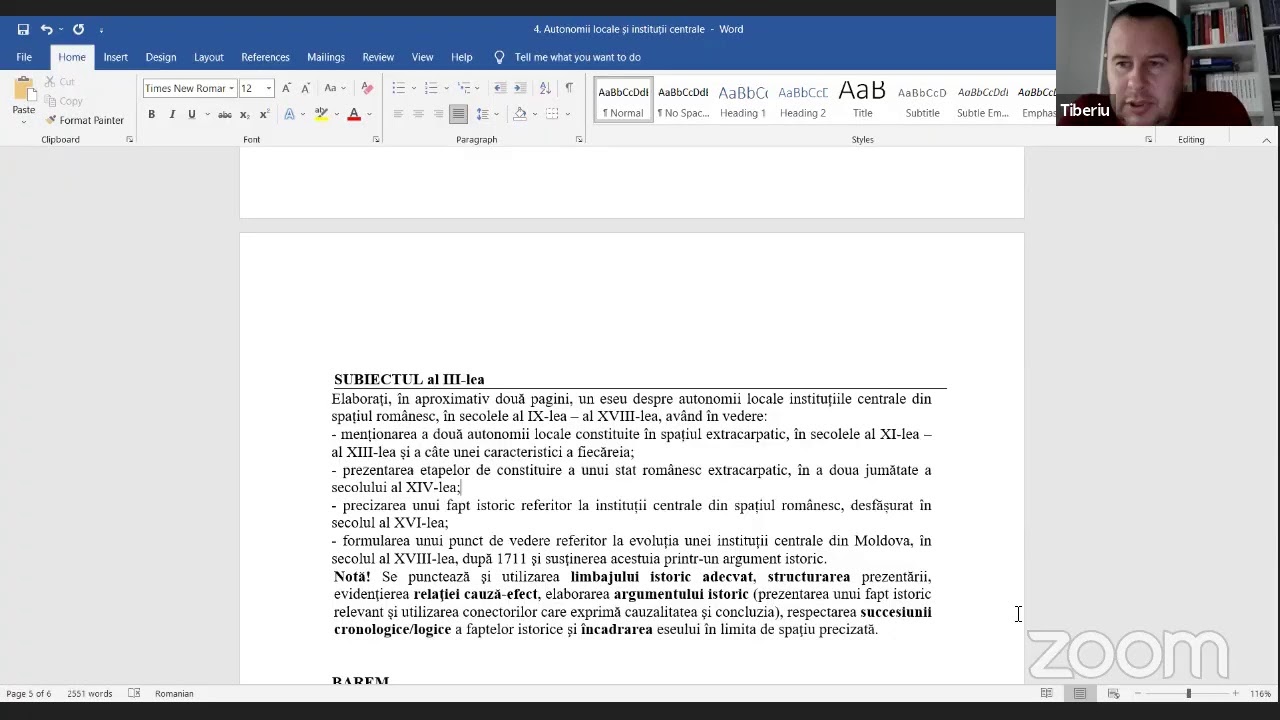Toggle italic formatting

tap(172, 114)
